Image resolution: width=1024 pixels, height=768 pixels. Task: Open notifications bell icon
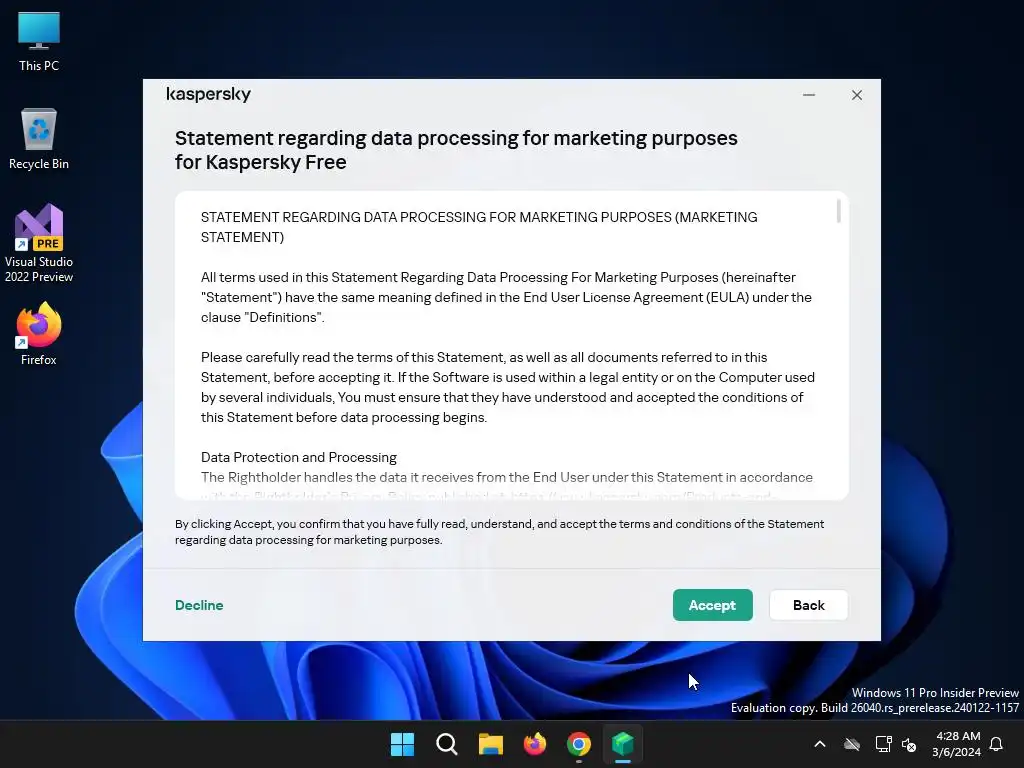[996, 744]
